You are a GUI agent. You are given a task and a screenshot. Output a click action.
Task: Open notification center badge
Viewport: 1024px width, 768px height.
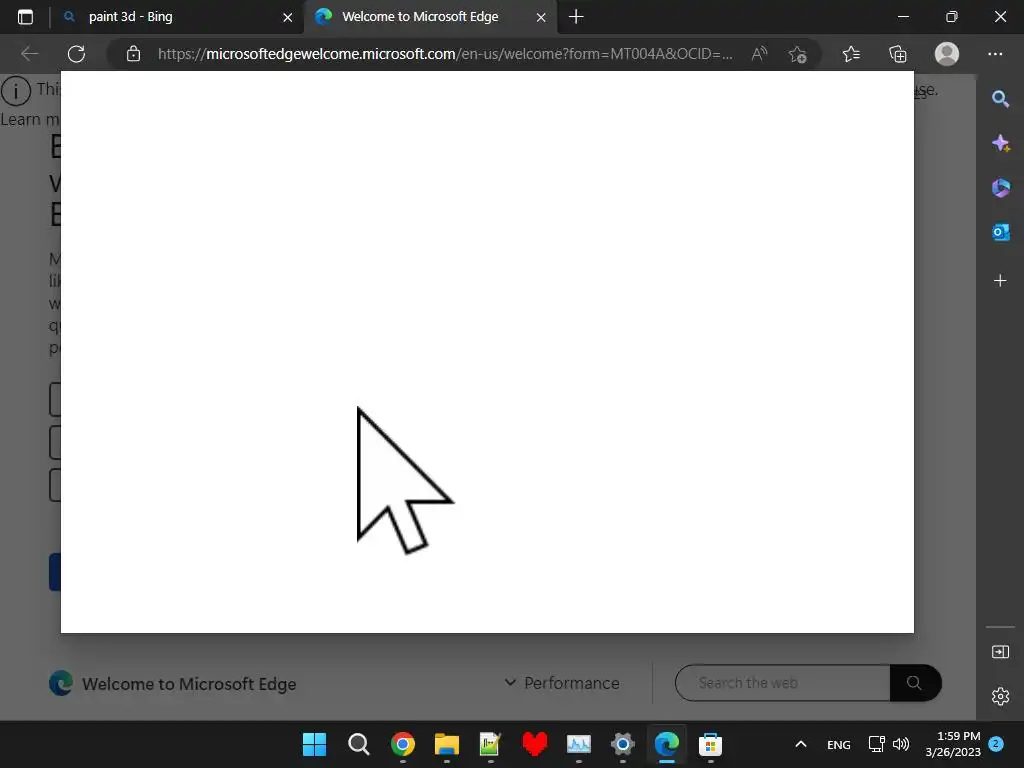pyautogui.click(x=996, y=744)
